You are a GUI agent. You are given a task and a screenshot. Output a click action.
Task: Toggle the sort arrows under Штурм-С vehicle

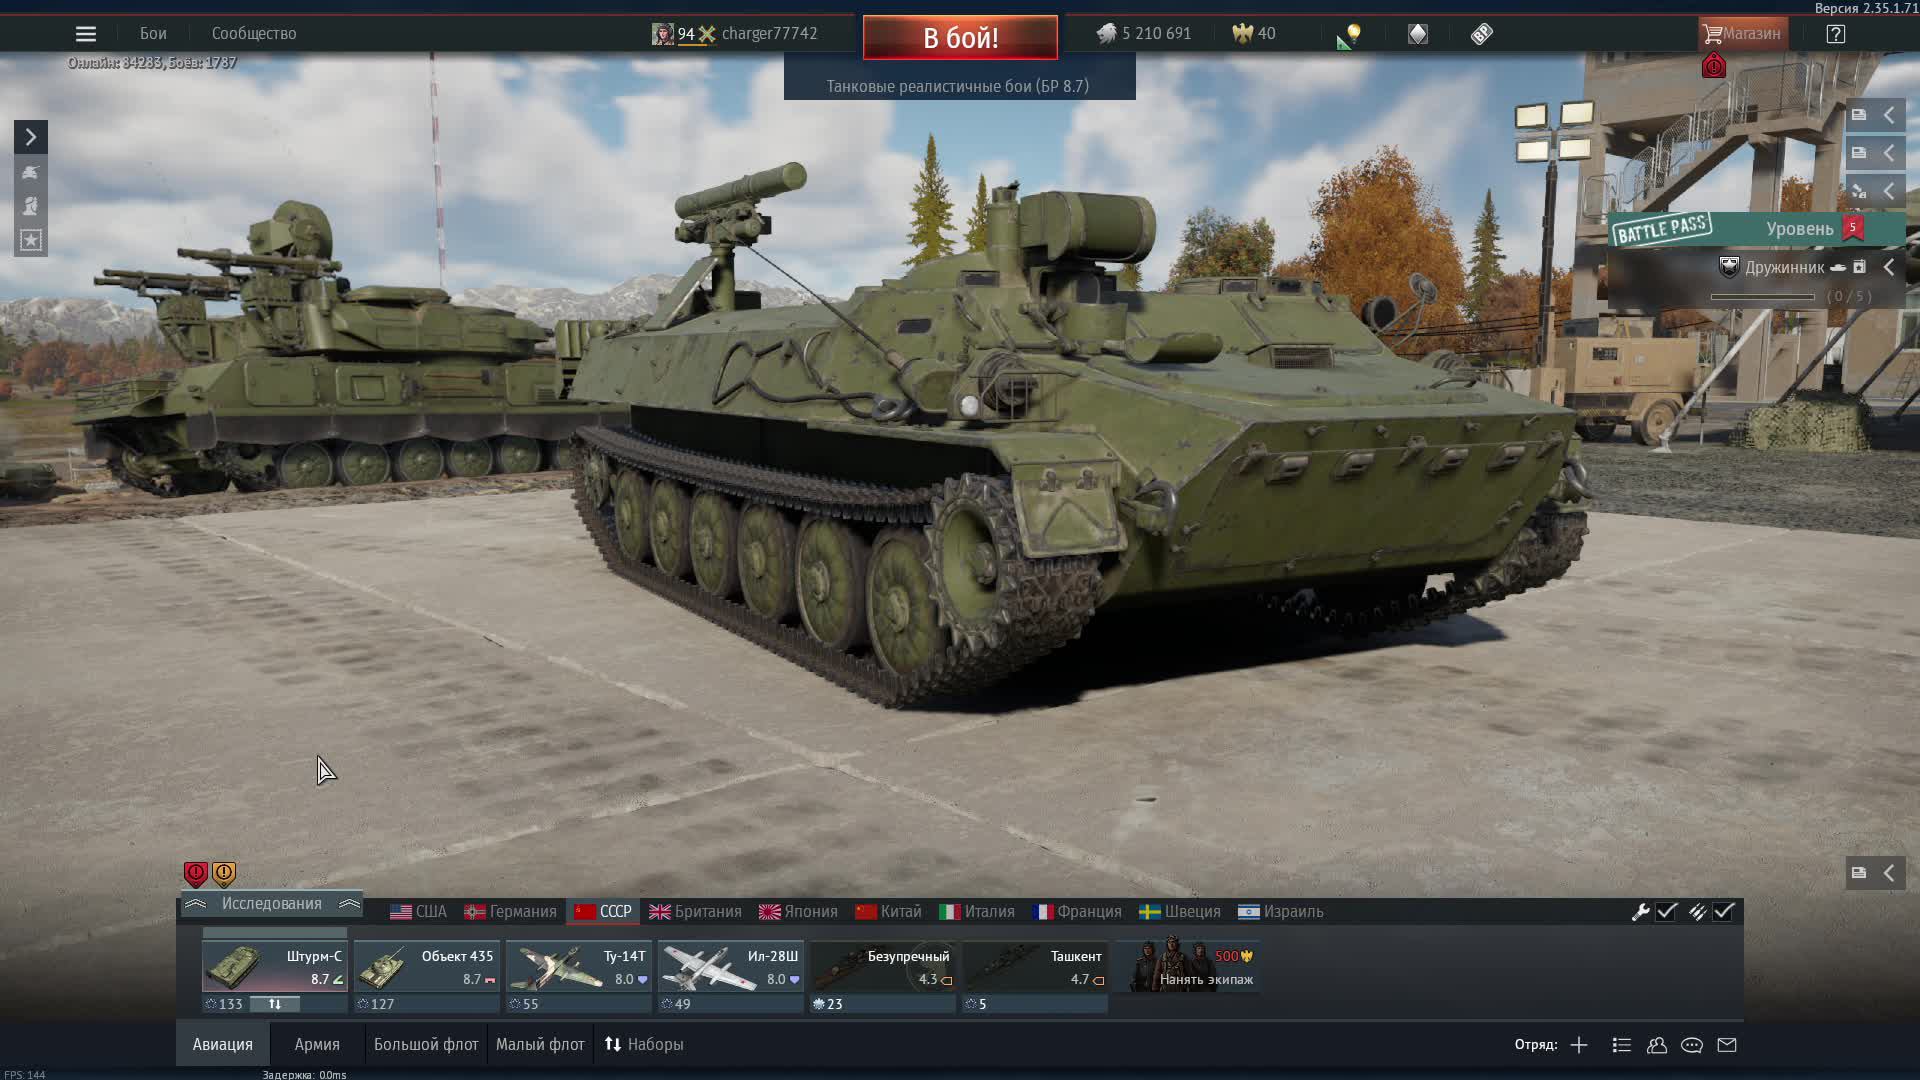click(x=276, y=1004)
